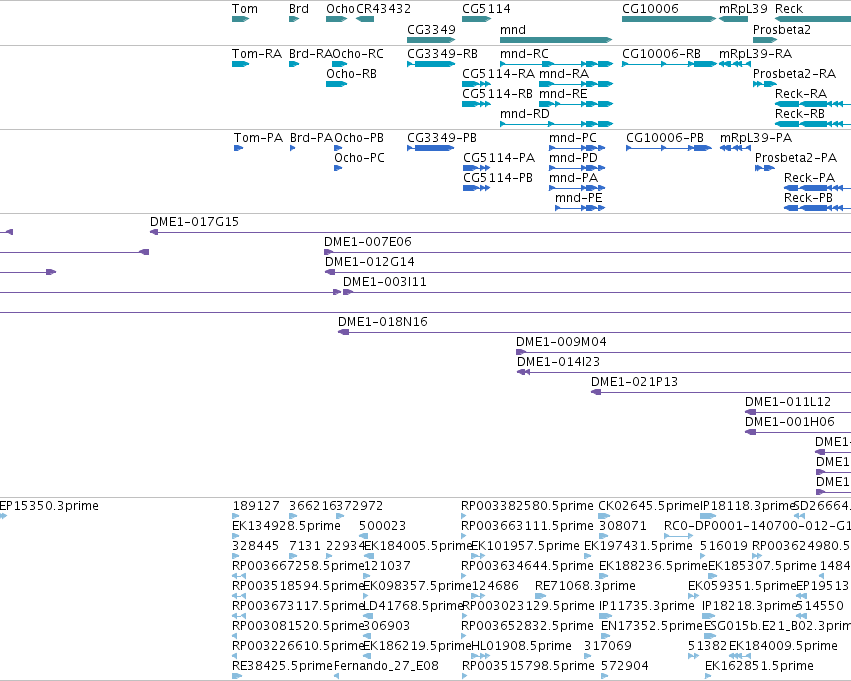Screen dimensions: 851x681
Task: Click CDS CG3349-PB
Action: point(431,148)
